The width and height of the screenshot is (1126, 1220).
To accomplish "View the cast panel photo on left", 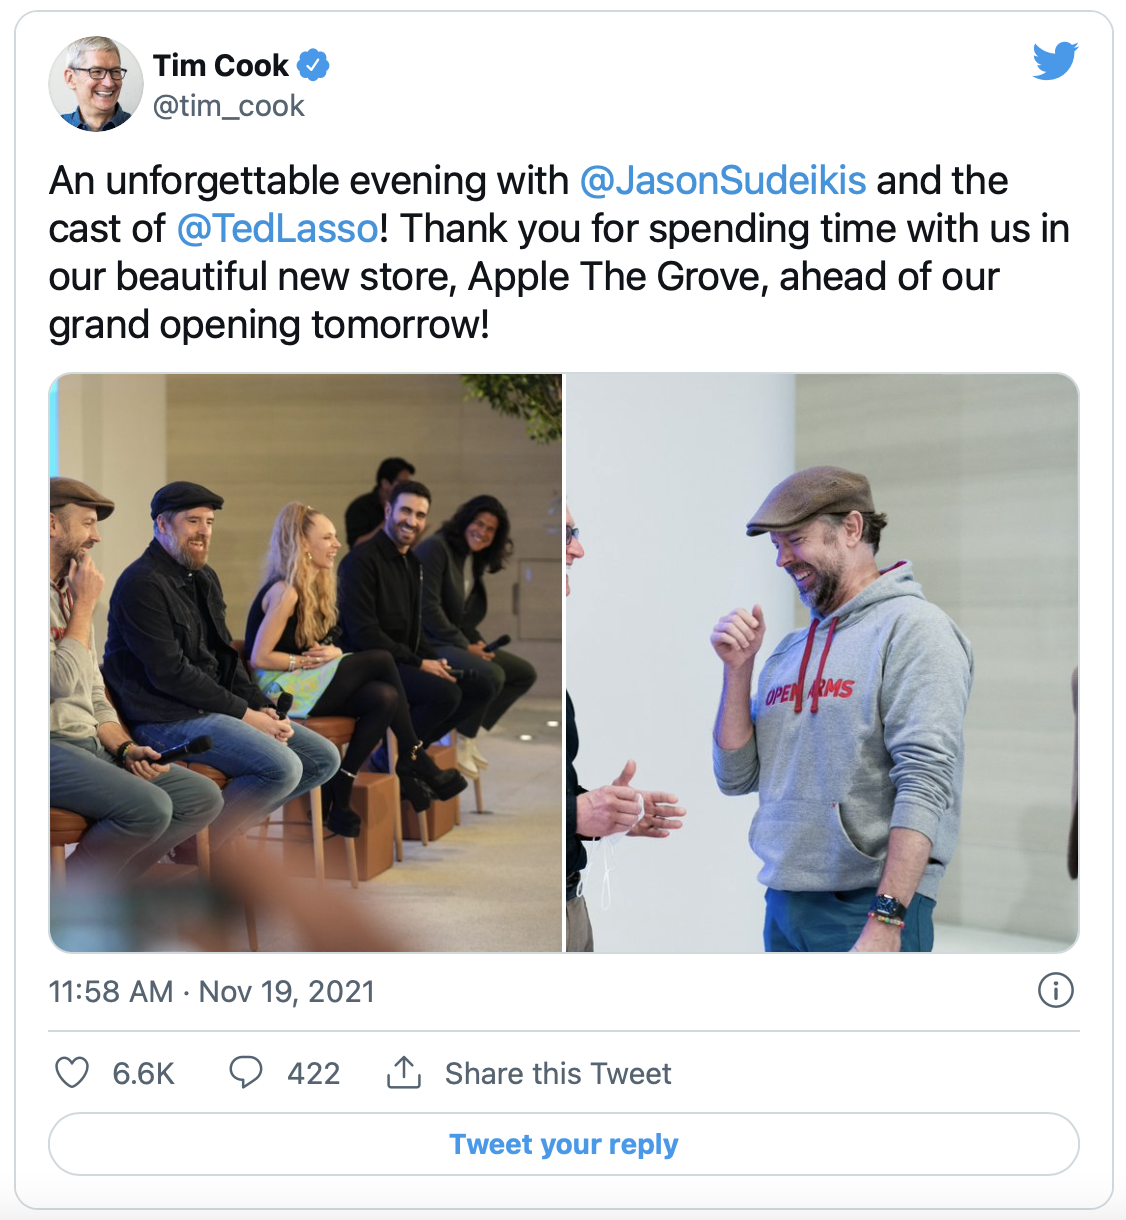I will click(x=306, y=663).
